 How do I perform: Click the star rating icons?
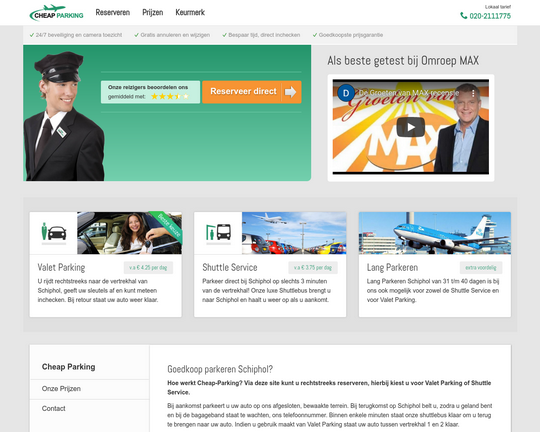click(170, 96)
